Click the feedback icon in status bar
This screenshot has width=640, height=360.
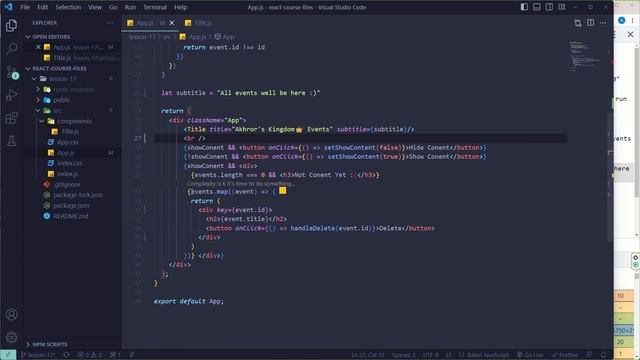coord(589,355)
